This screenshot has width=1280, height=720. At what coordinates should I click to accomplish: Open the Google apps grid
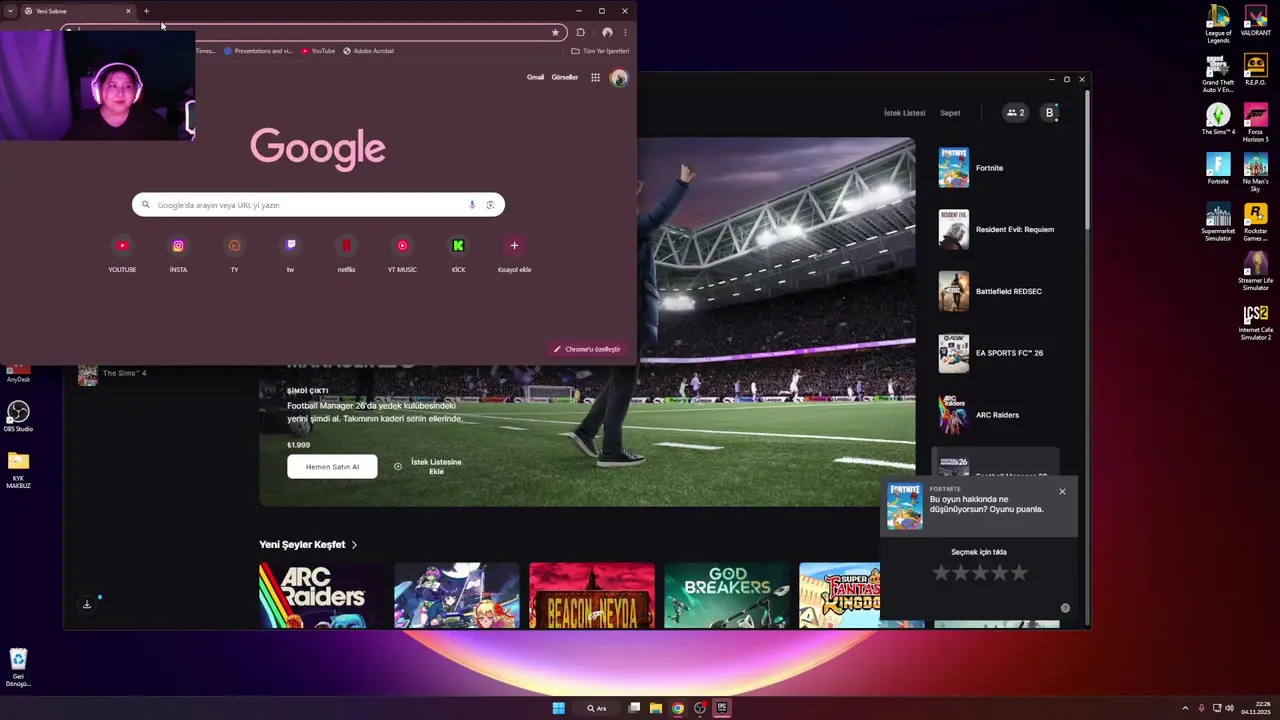click(x=595, y=77)
